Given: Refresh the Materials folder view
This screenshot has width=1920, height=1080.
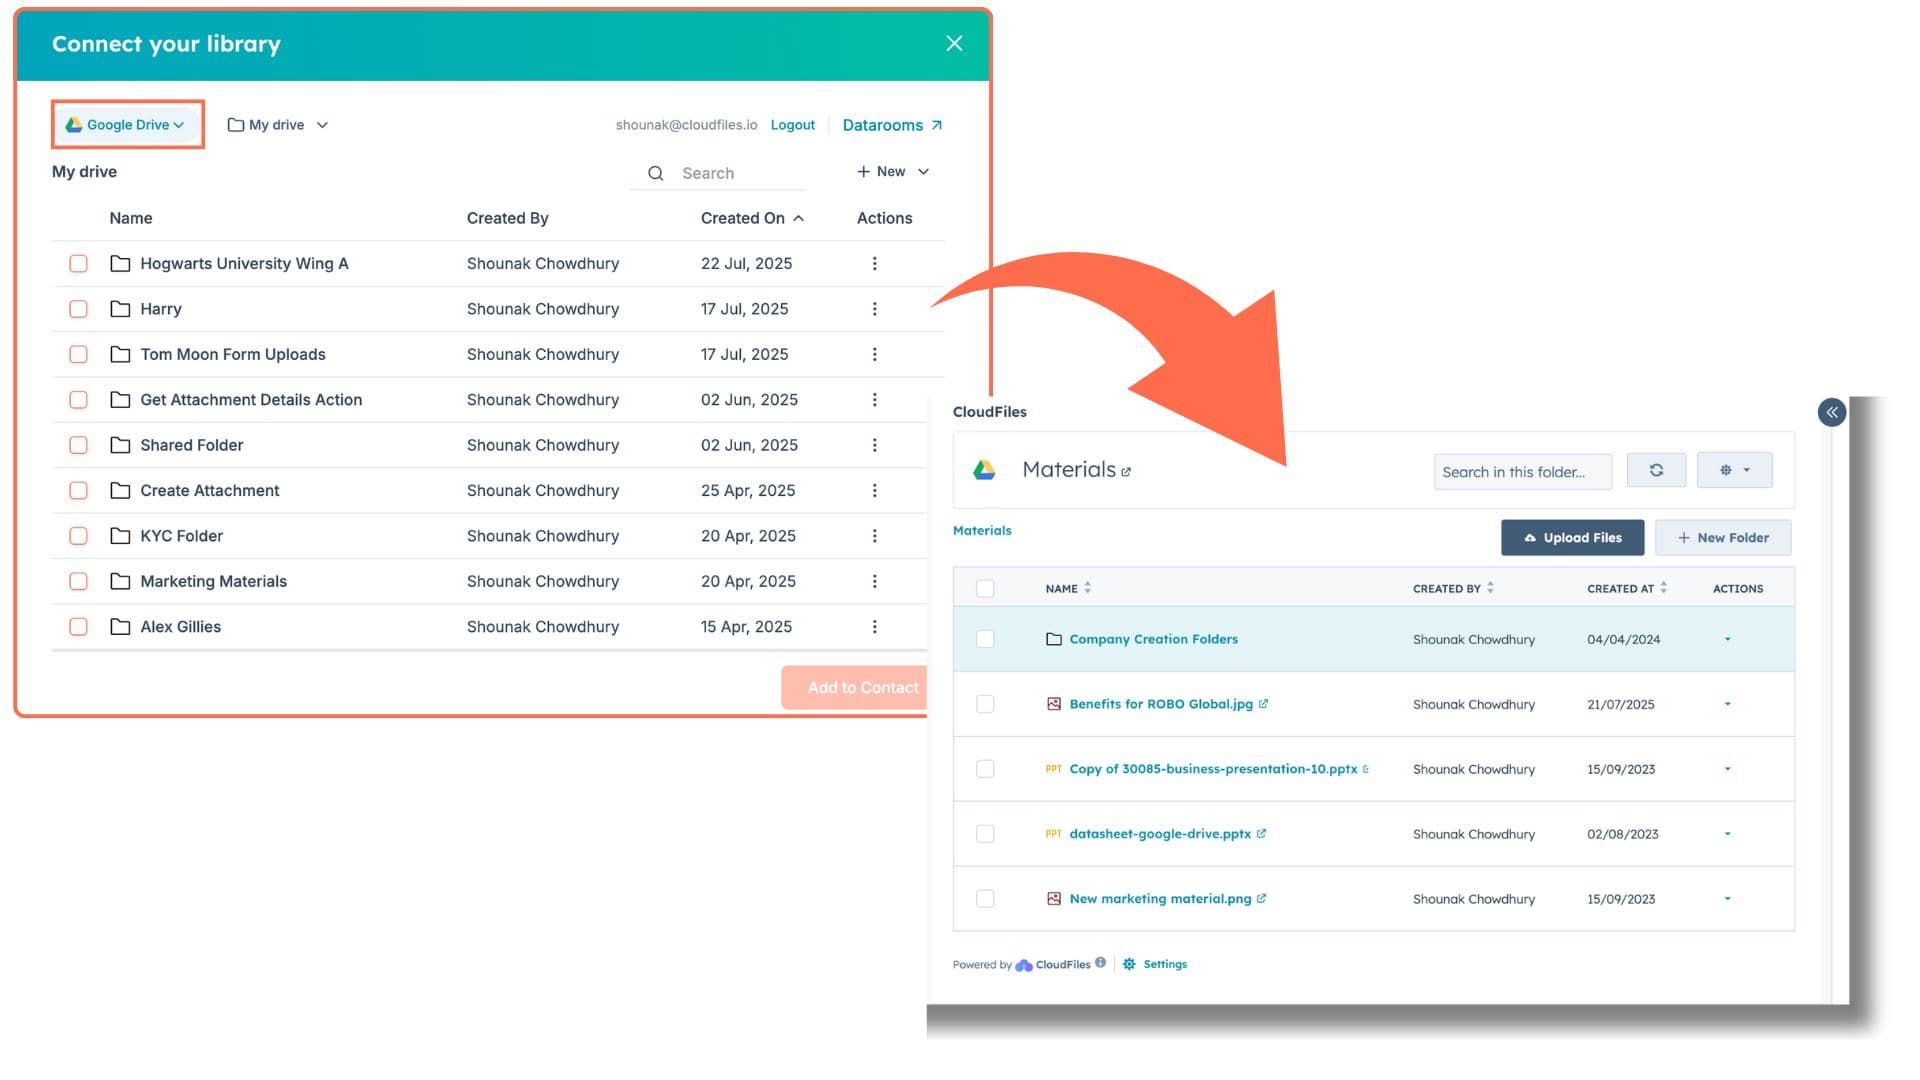Looking at the screenshot, I should click(x=1656, y=469).
